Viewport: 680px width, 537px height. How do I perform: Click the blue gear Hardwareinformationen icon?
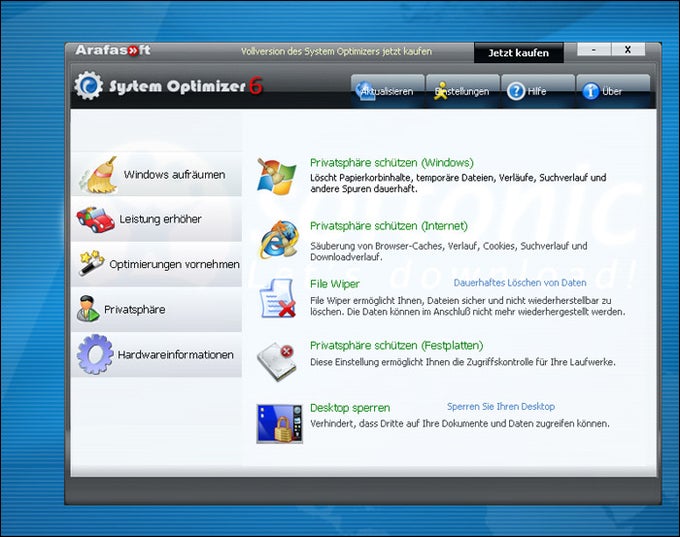pos(95,354)
